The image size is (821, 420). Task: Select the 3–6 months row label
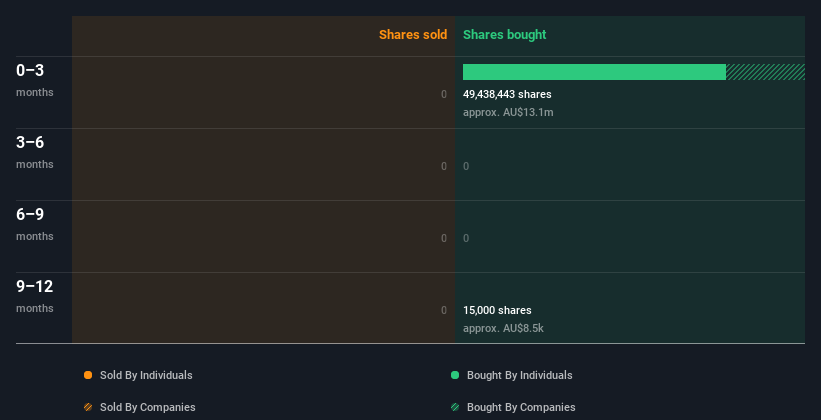tap(35, 152)
